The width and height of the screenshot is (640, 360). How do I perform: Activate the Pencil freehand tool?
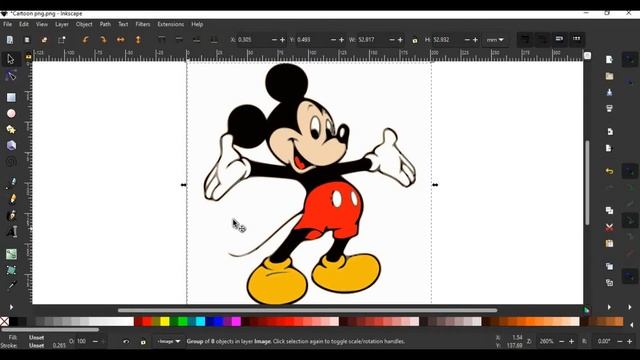12,199
